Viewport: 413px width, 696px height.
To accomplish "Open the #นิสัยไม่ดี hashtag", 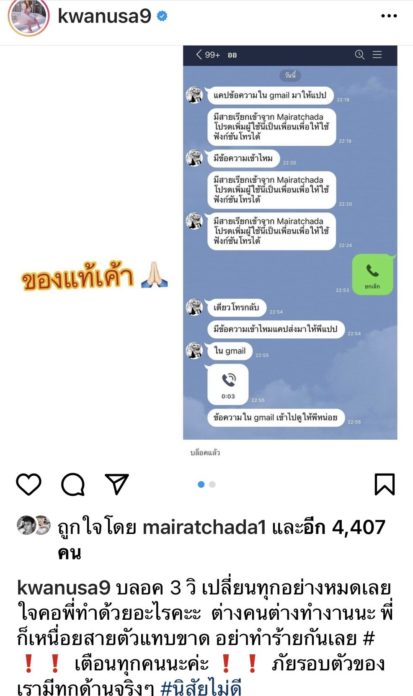I will (x=201, y=688).
